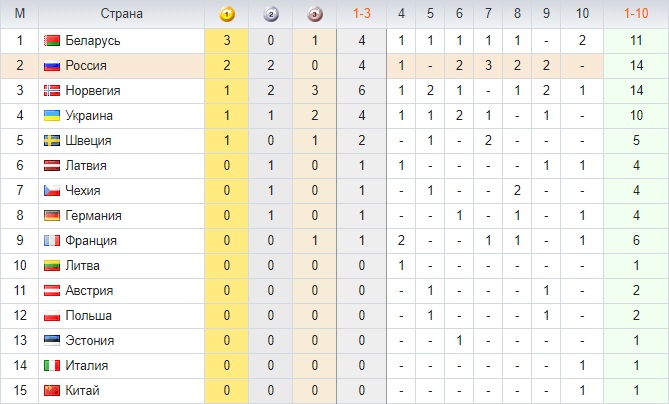
Task: Open the Франция country link
Action: click(90, 241)
